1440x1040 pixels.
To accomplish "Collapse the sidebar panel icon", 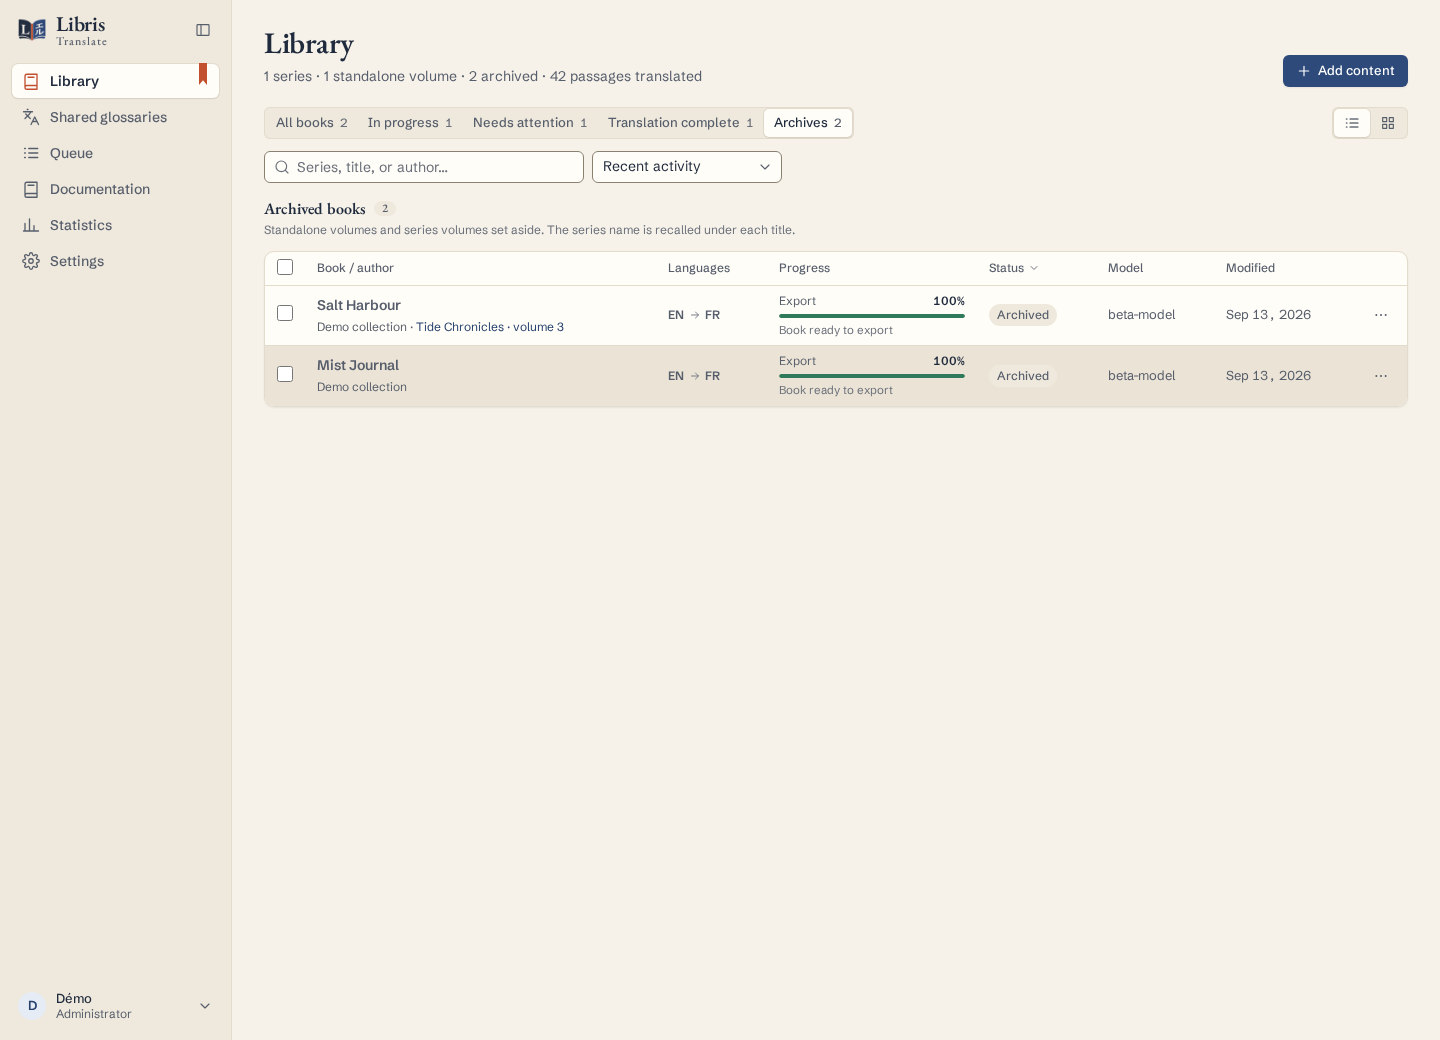I will pyautogui.click(x=203, y=30).
